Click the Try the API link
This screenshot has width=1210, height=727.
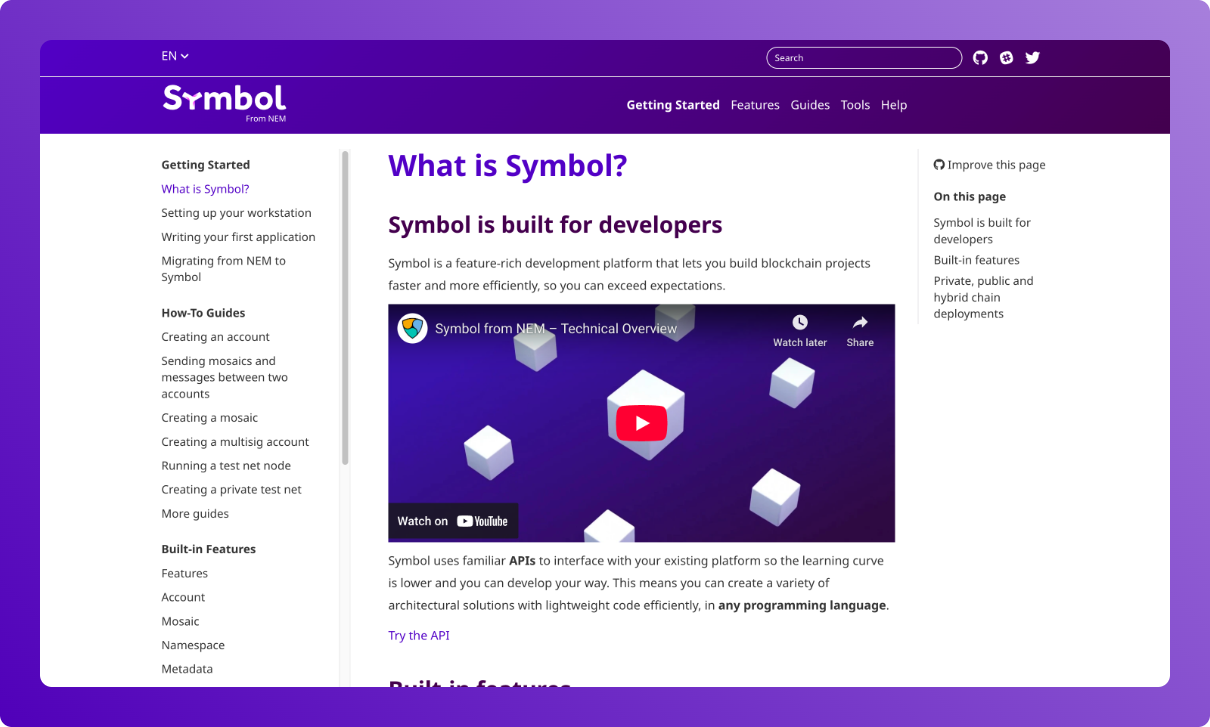[x=418, y=635]
